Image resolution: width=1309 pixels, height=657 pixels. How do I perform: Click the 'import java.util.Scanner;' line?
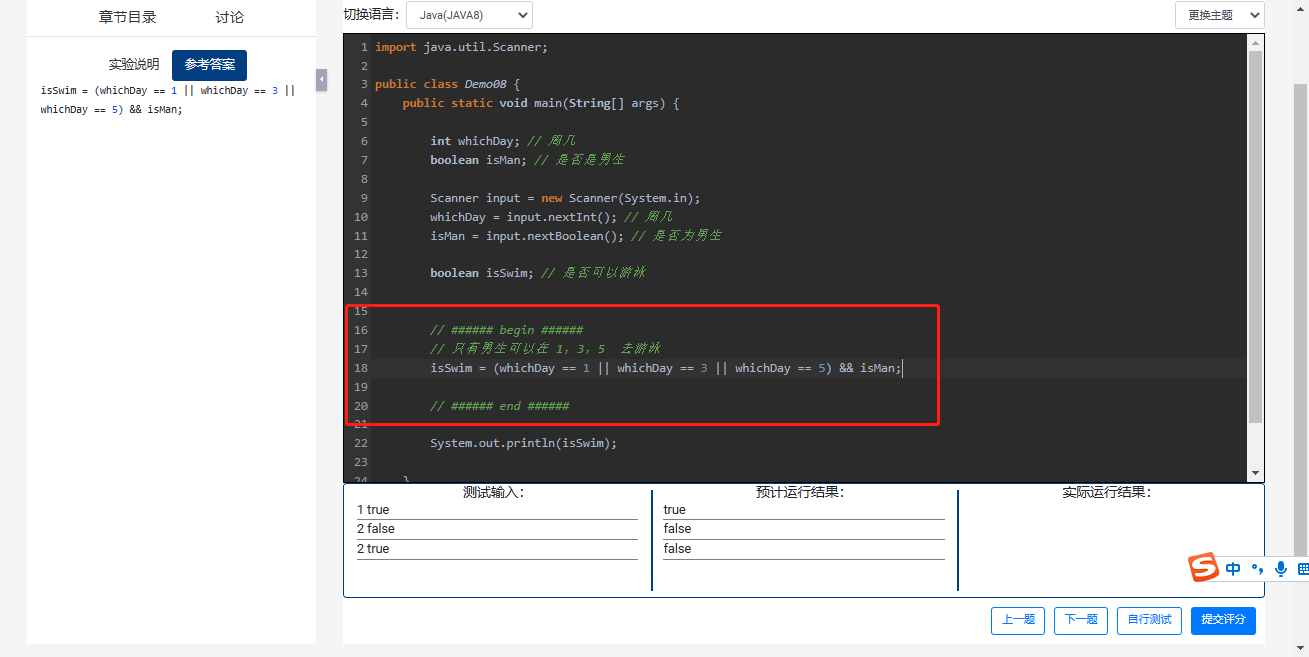461,47
